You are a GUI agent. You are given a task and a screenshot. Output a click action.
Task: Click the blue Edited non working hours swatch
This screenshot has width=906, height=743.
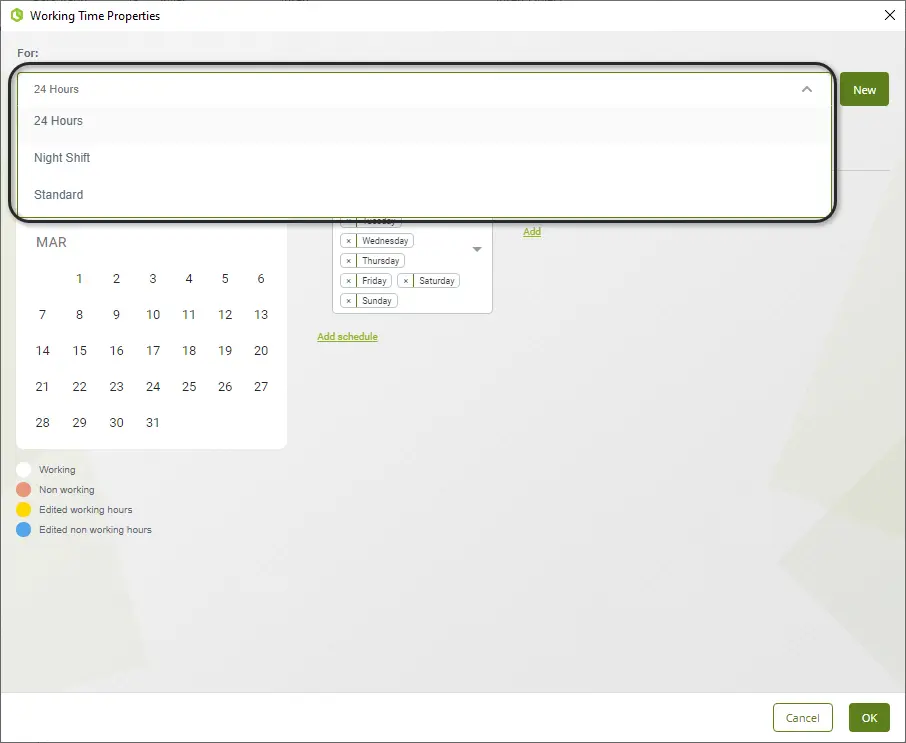[x=24, y=530]
